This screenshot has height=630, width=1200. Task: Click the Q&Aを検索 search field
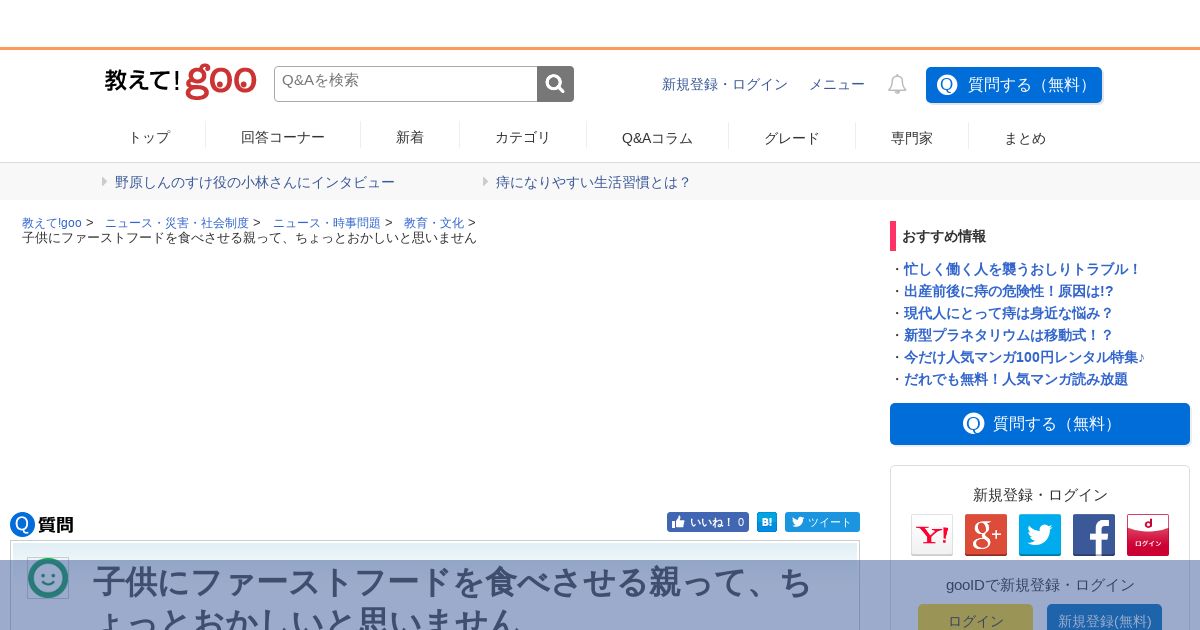coord(406,84)
